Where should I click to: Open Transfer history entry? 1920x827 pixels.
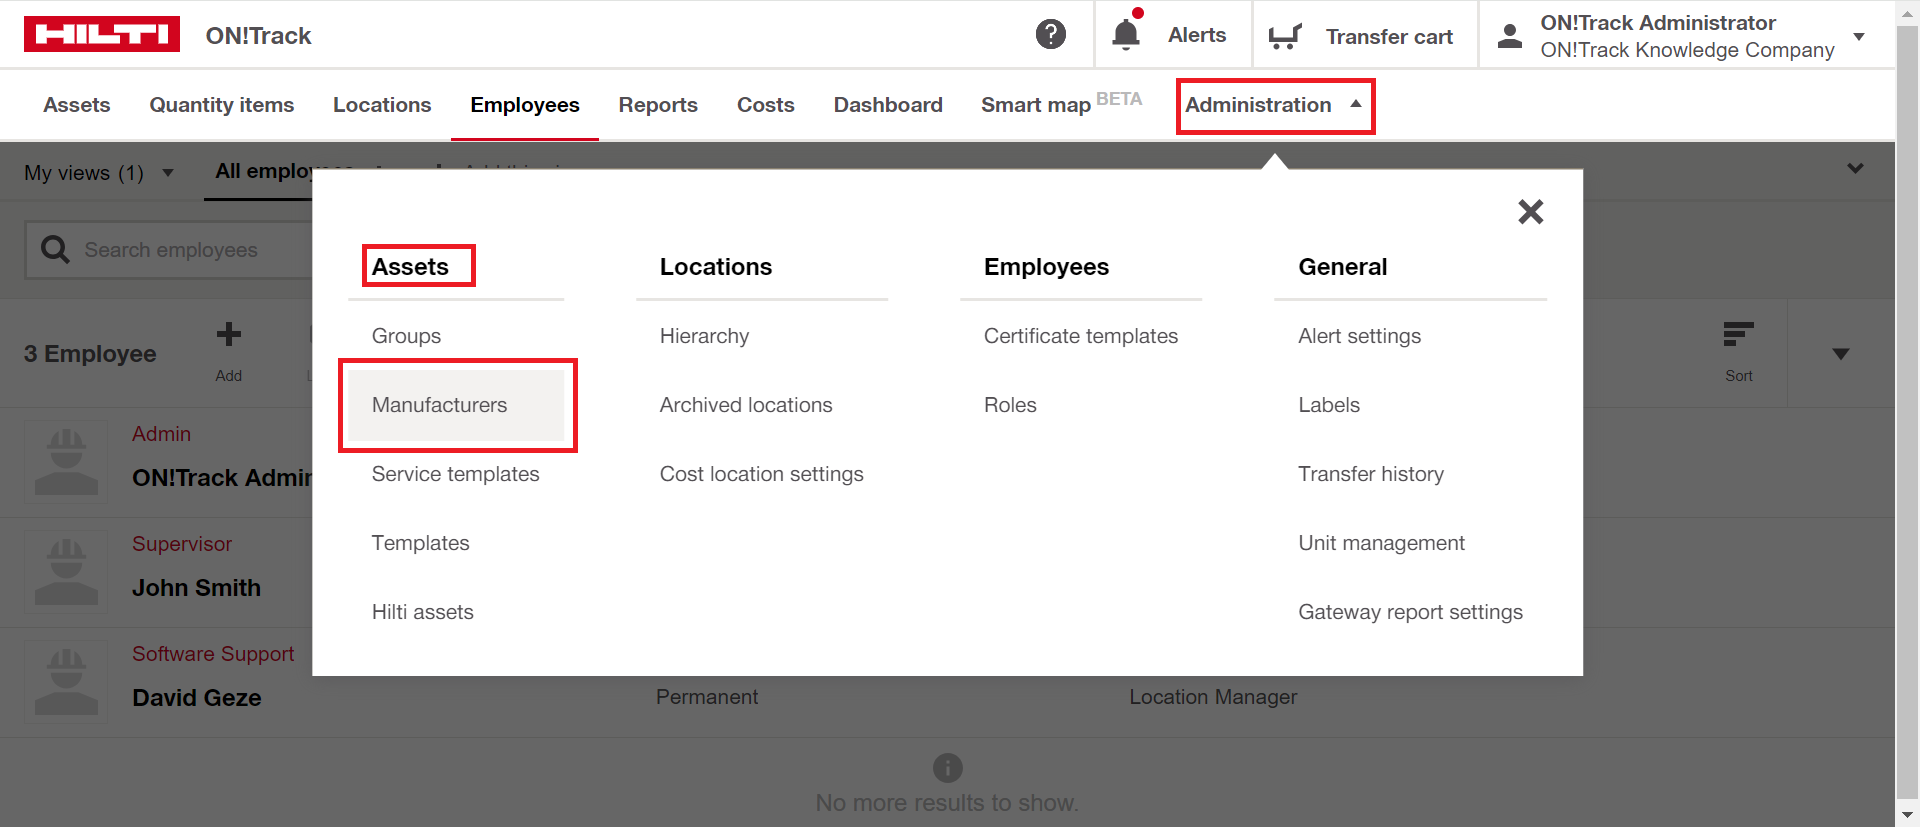(1371, 474)
